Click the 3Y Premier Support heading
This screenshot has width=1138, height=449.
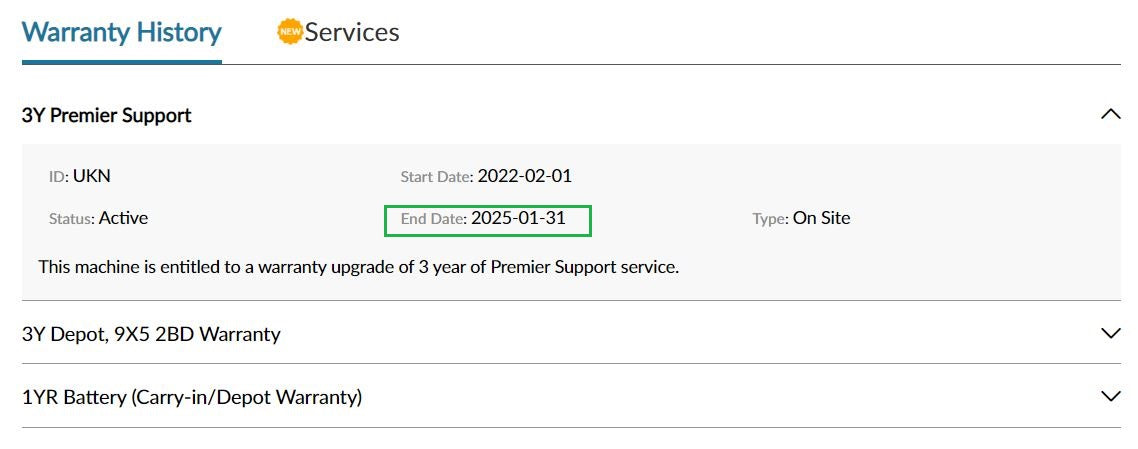[106, 115]
